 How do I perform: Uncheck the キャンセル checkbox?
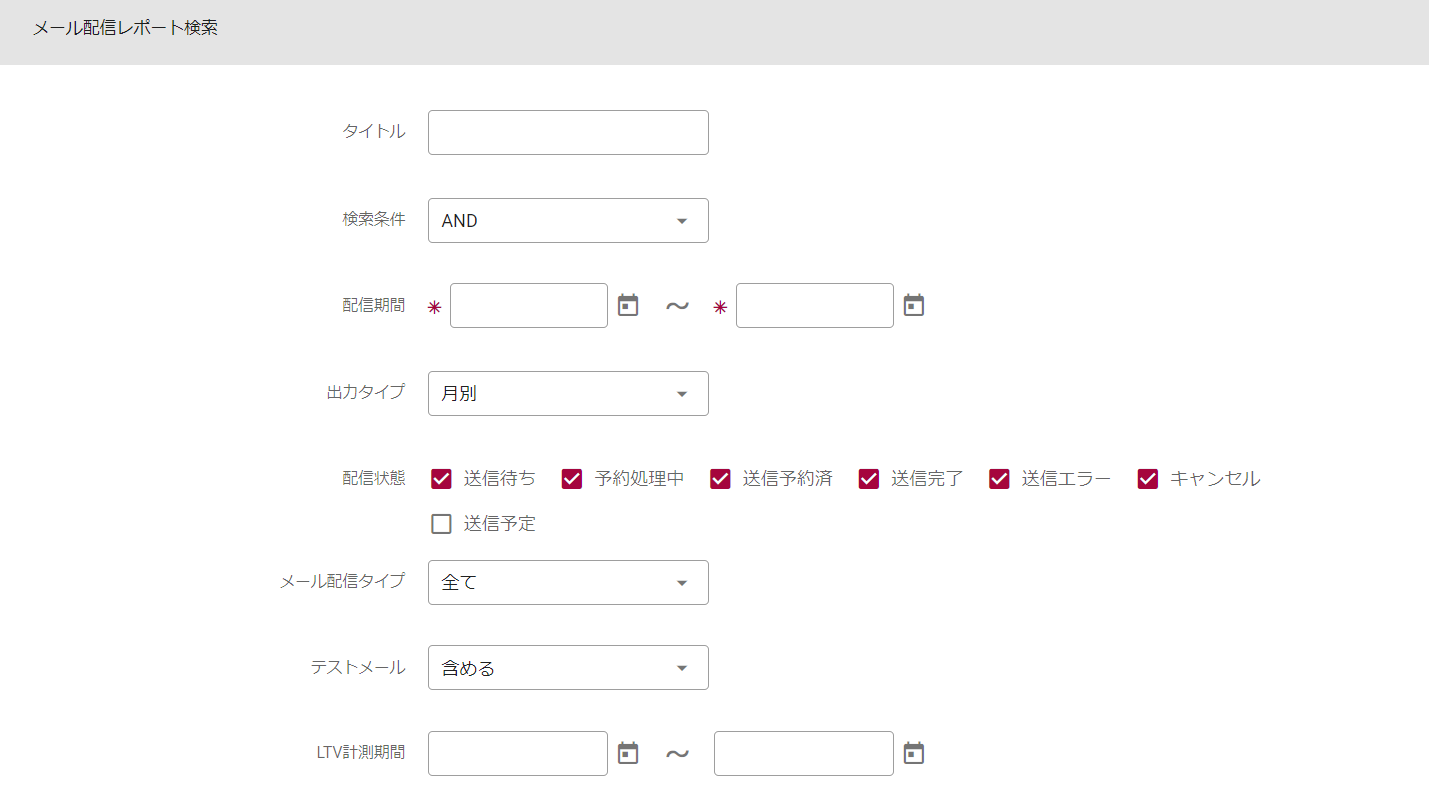1147,479
